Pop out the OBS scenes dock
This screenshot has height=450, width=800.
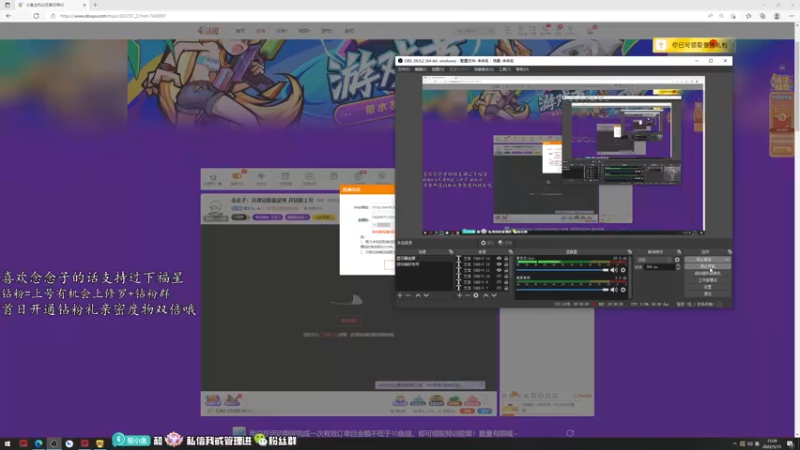pyautogui.click(x=451, y=252)
